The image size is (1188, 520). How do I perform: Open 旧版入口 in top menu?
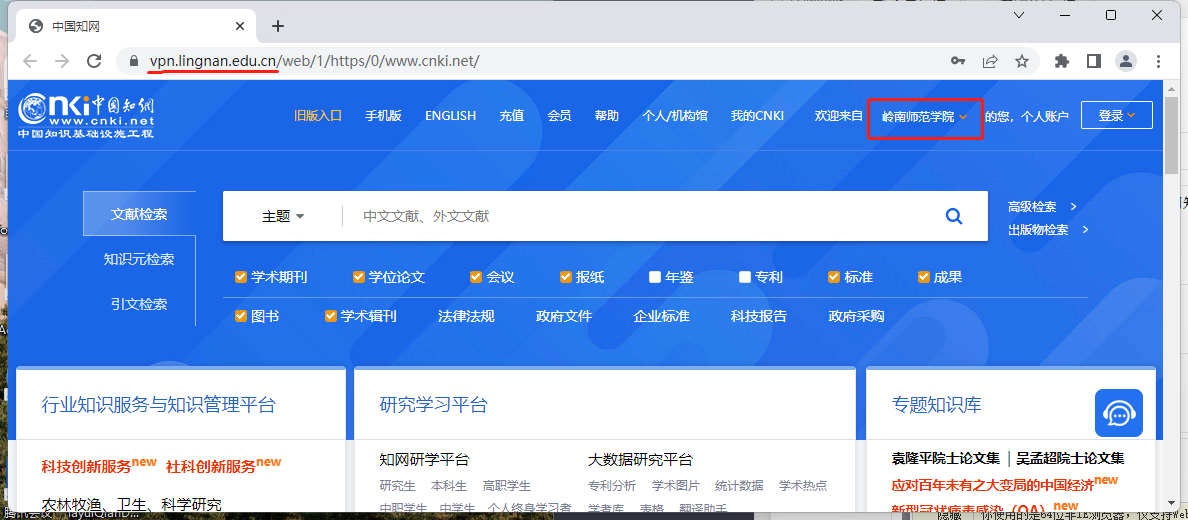coord(318,116)
